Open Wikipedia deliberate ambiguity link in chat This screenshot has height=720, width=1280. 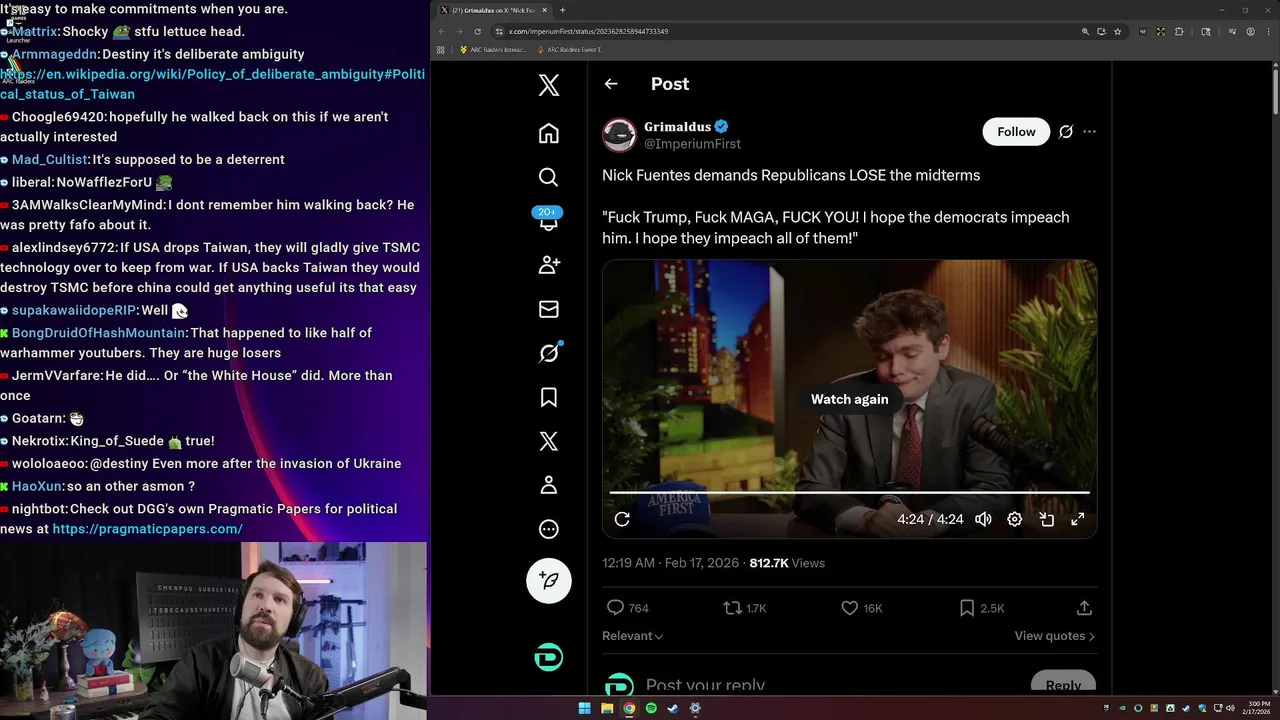pyautogui.click(x=212, y=84)
